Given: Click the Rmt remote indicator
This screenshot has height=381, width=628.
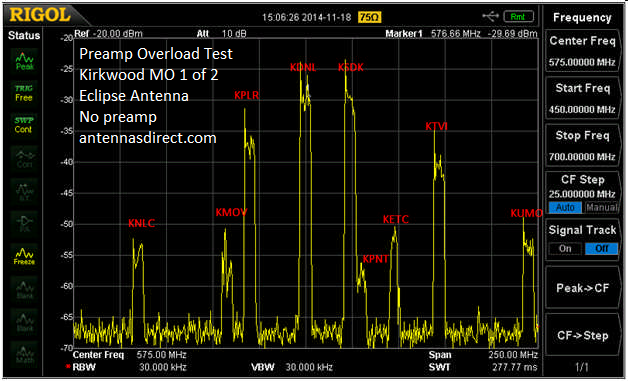Looking at the screenshot, I should pyautogui.click(x=519, y=17).
